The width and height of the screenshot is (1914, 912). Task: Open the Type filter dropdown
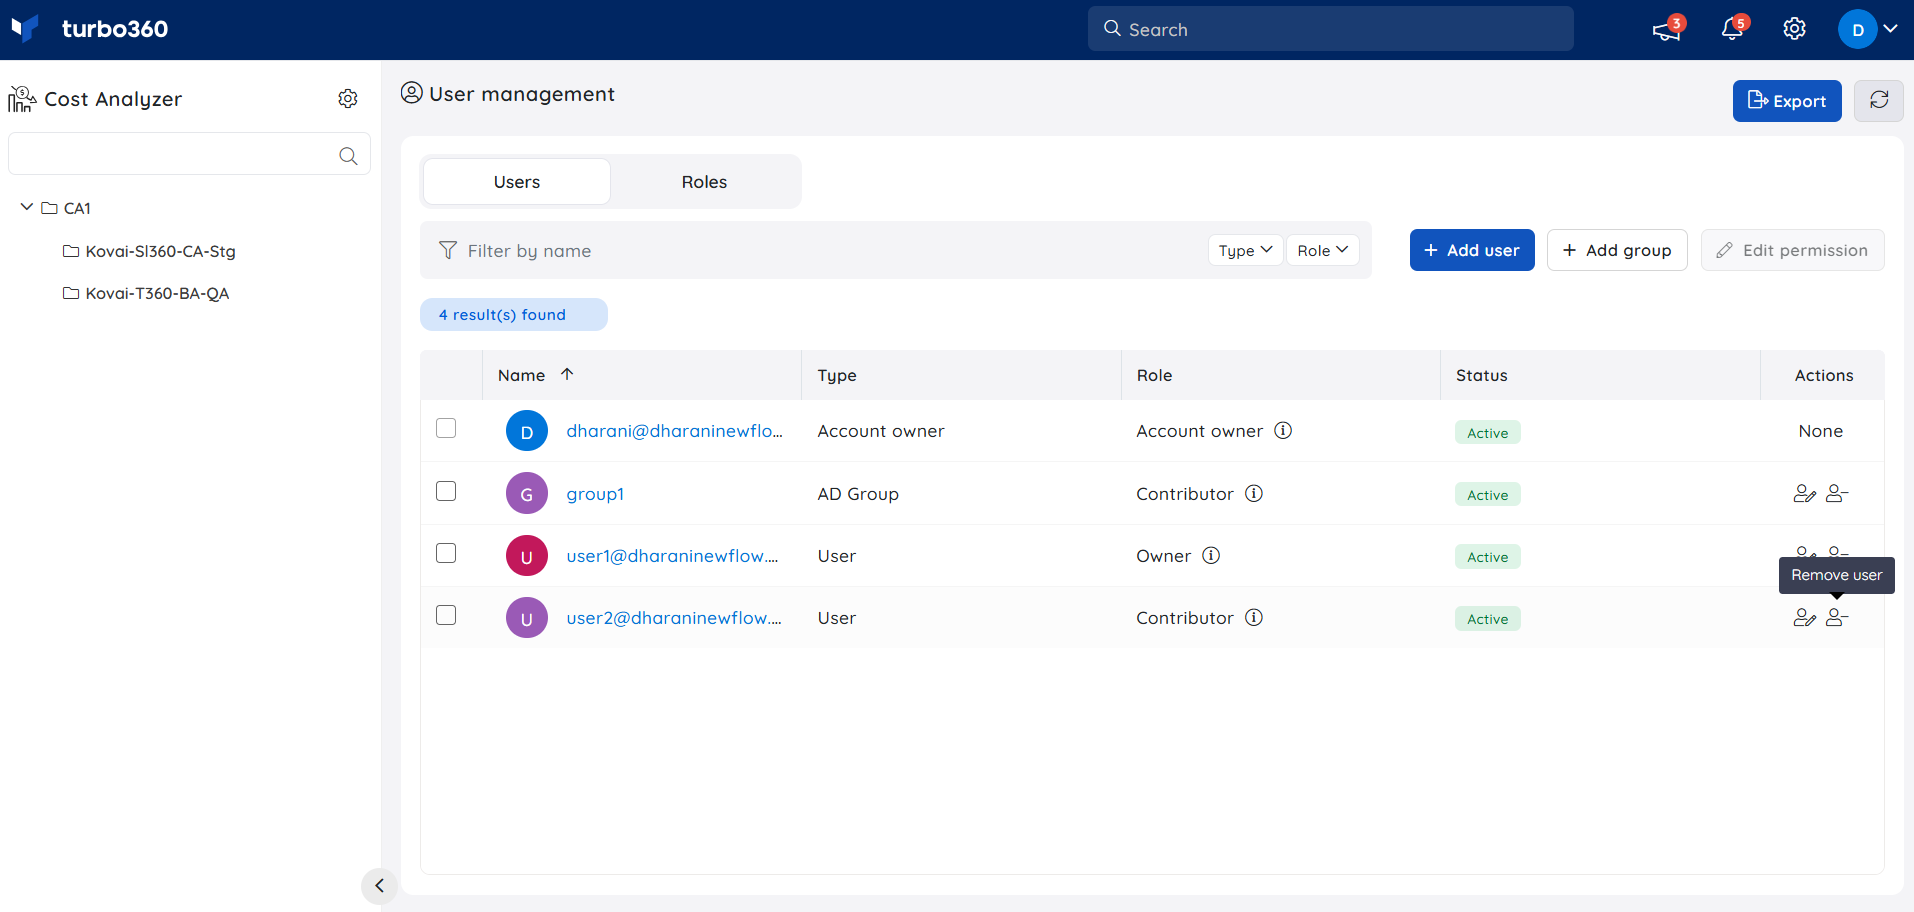pyautogui.click(x=1245, y=250)
